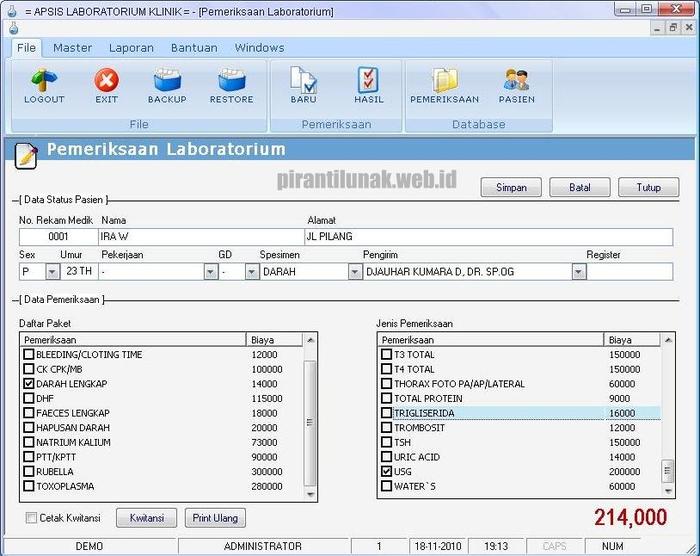Screen dimensions: 700x556
Task: Click the Simpan button
Action: click(x=511, y=187)
